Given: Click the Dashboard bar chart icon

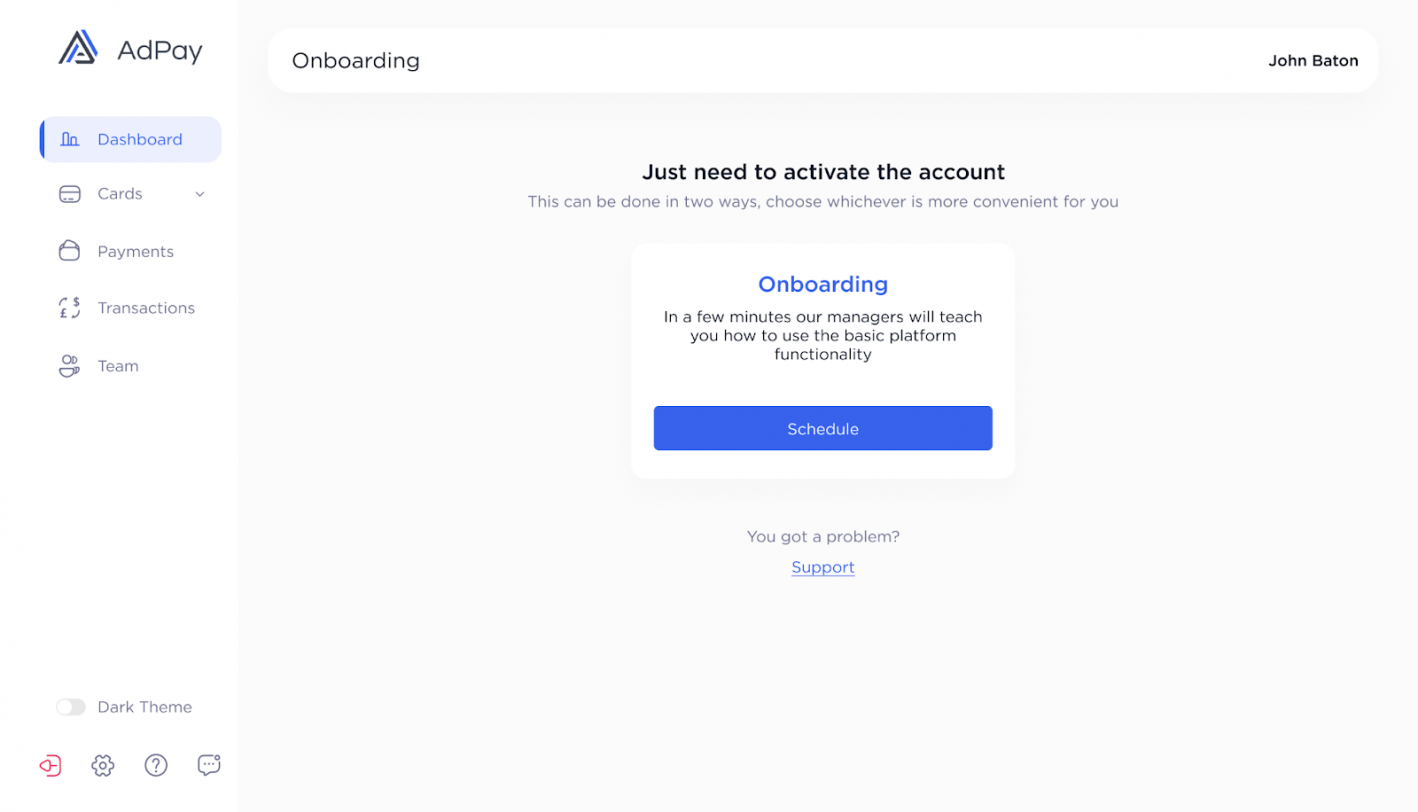Looking at the screenshot, I should pos(69,139).
